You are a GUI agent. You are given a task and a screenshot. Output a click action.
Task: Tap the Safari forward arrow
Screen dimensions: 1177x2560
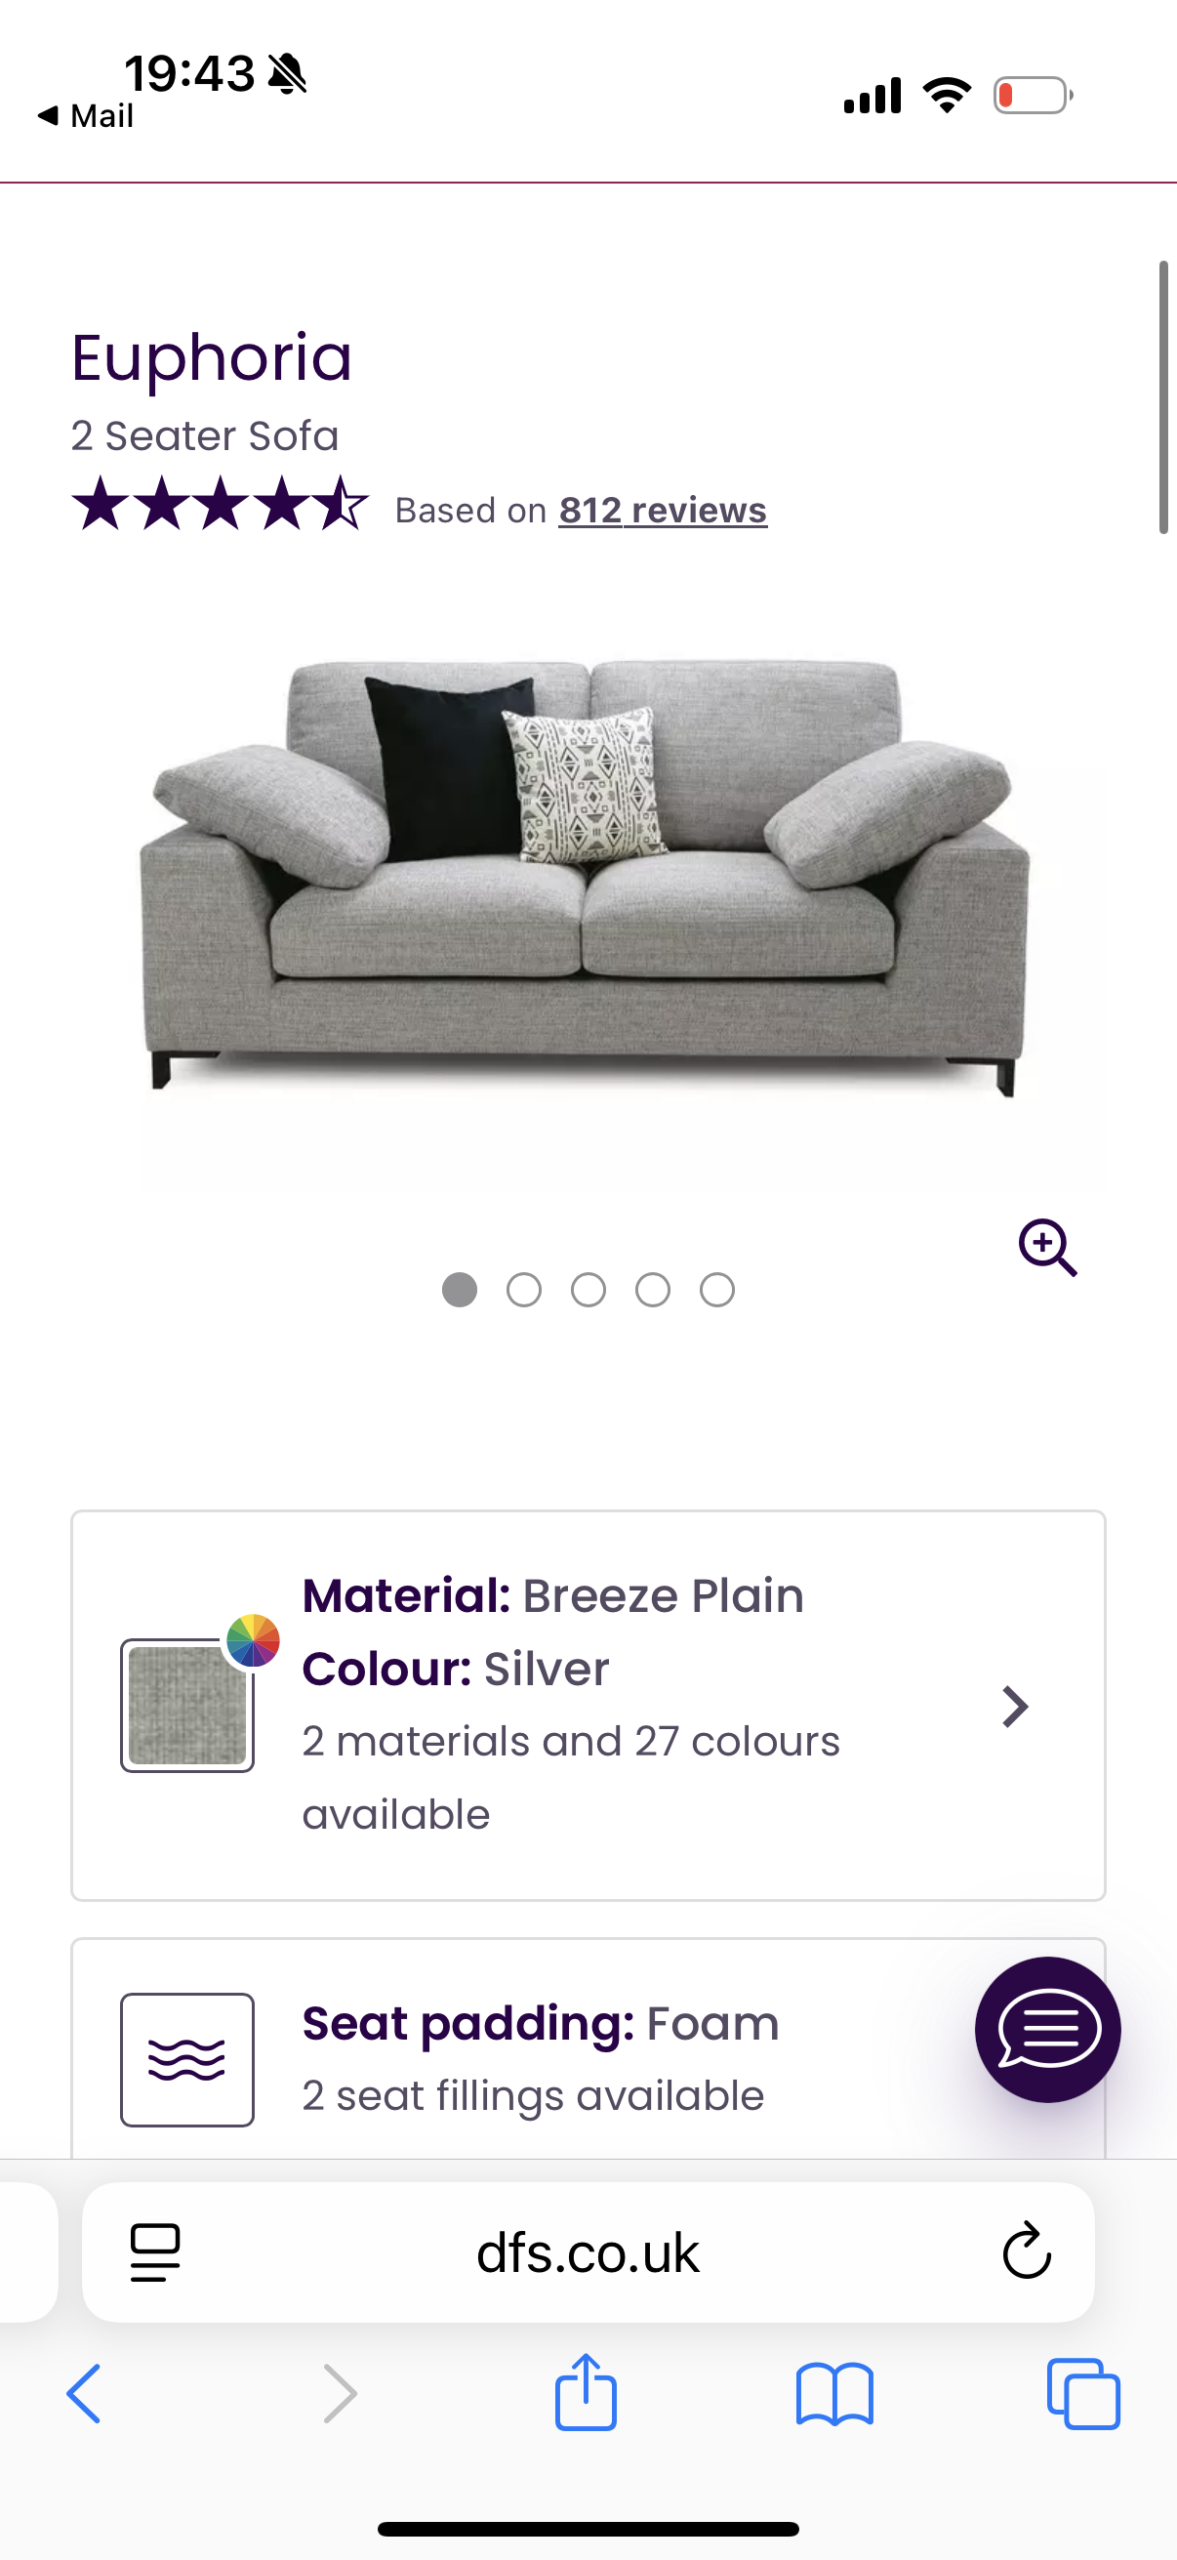[x=340, y=2394]
